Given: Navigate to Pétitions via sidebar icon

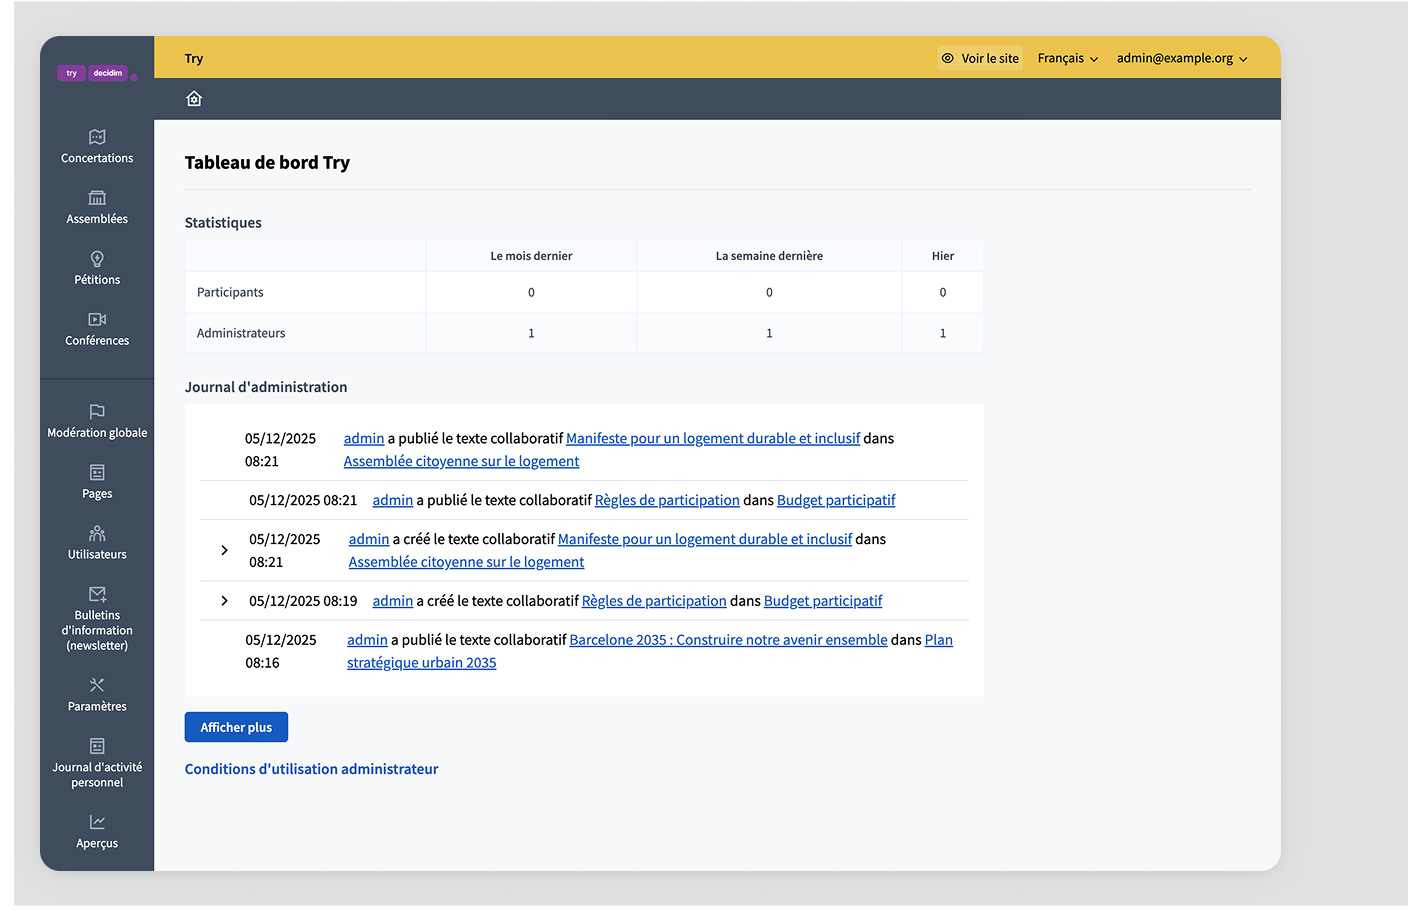Looking at the screenshot, I should point(96,268).
